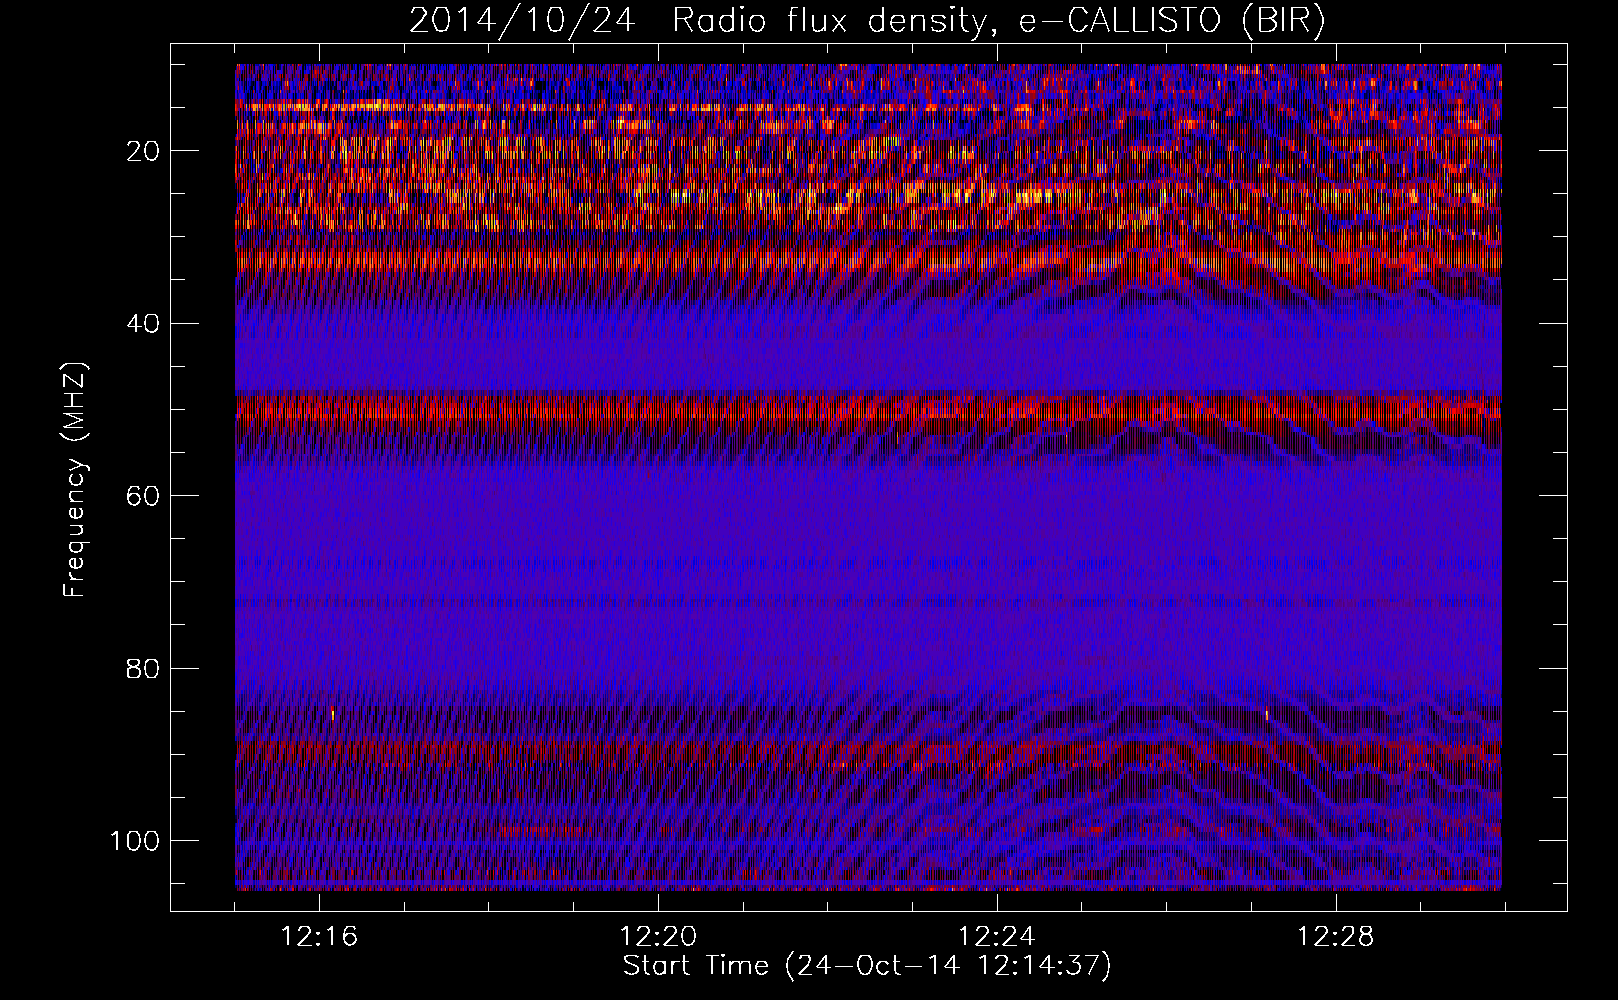Click the 12:16 time tick label

tap(320, 937)
